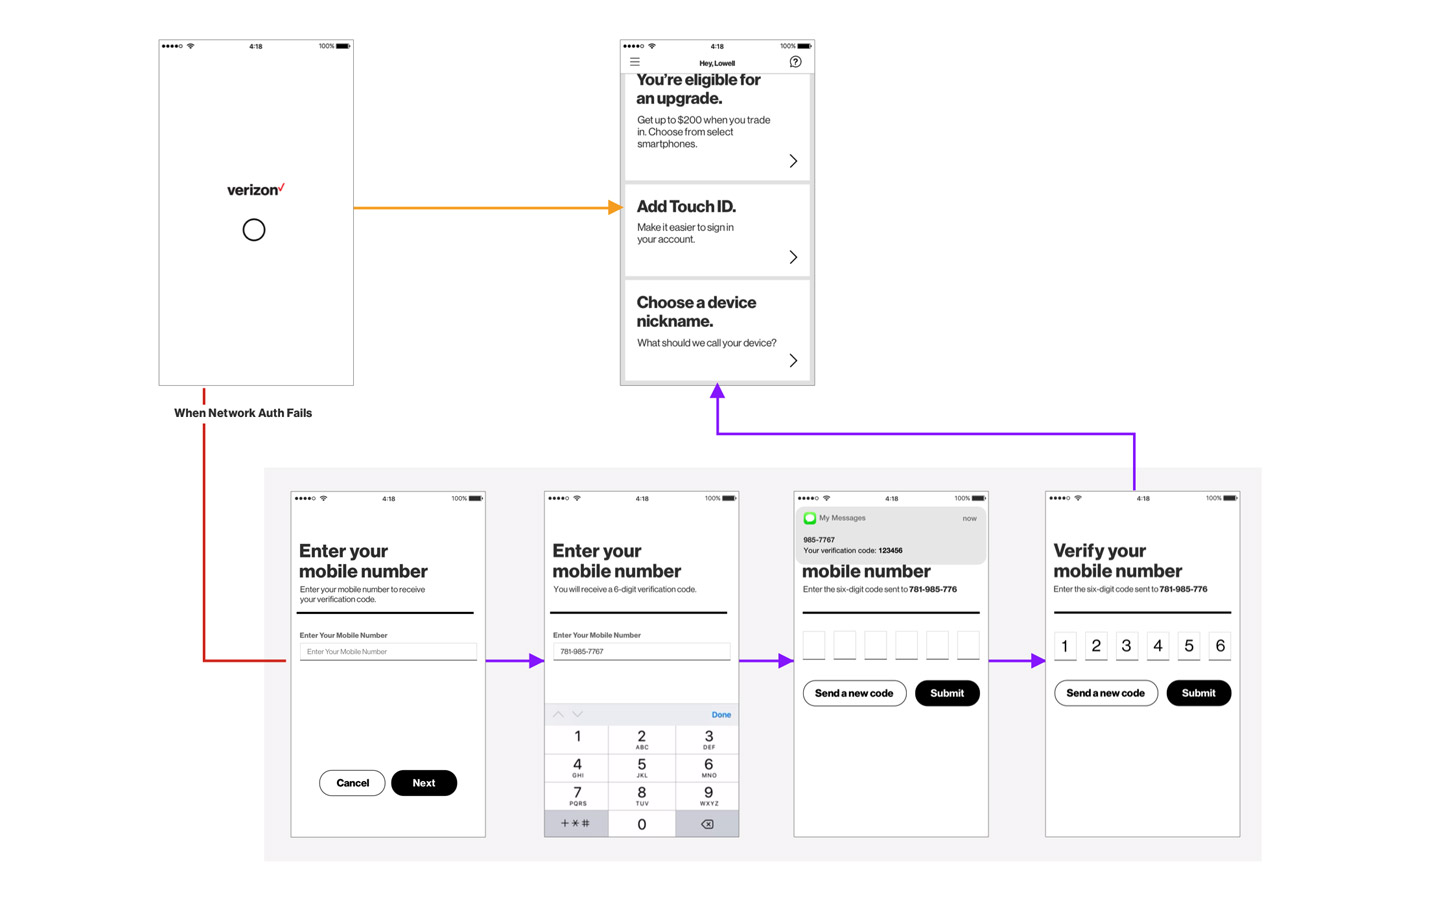Click the code box containing digit 3
1440x900 pixels.
tap(1127, 646)
